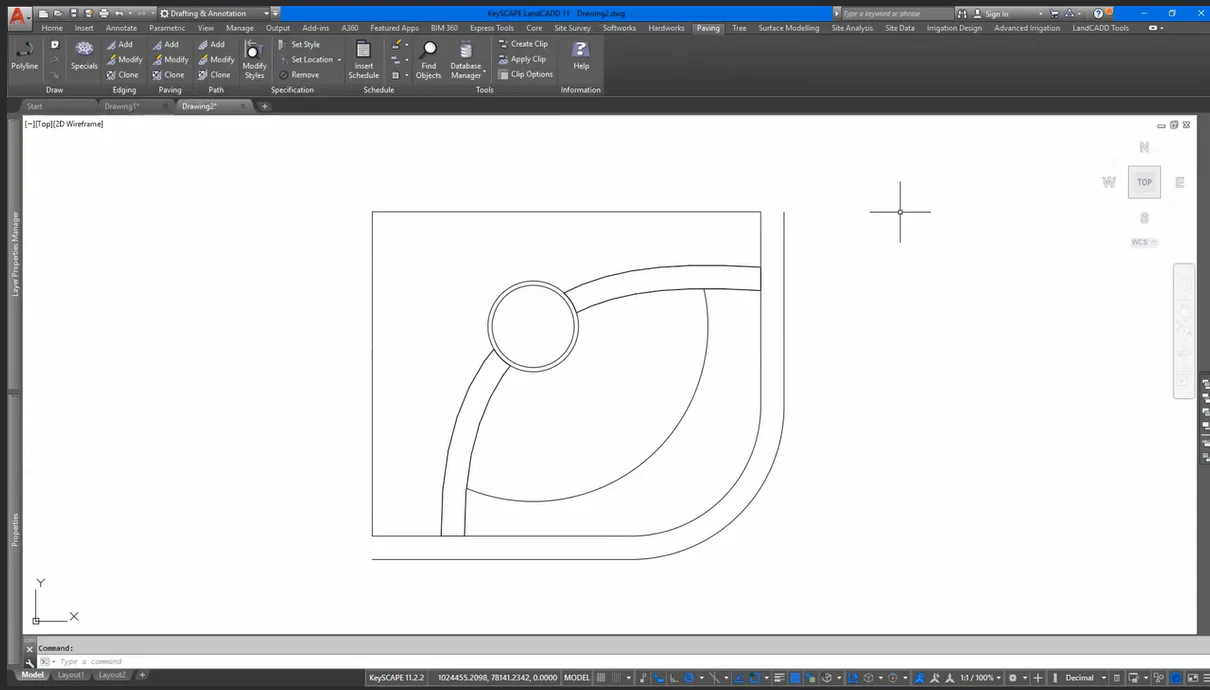Open the Database Manager
The image size is (1210, 690).
coord(466,60)
